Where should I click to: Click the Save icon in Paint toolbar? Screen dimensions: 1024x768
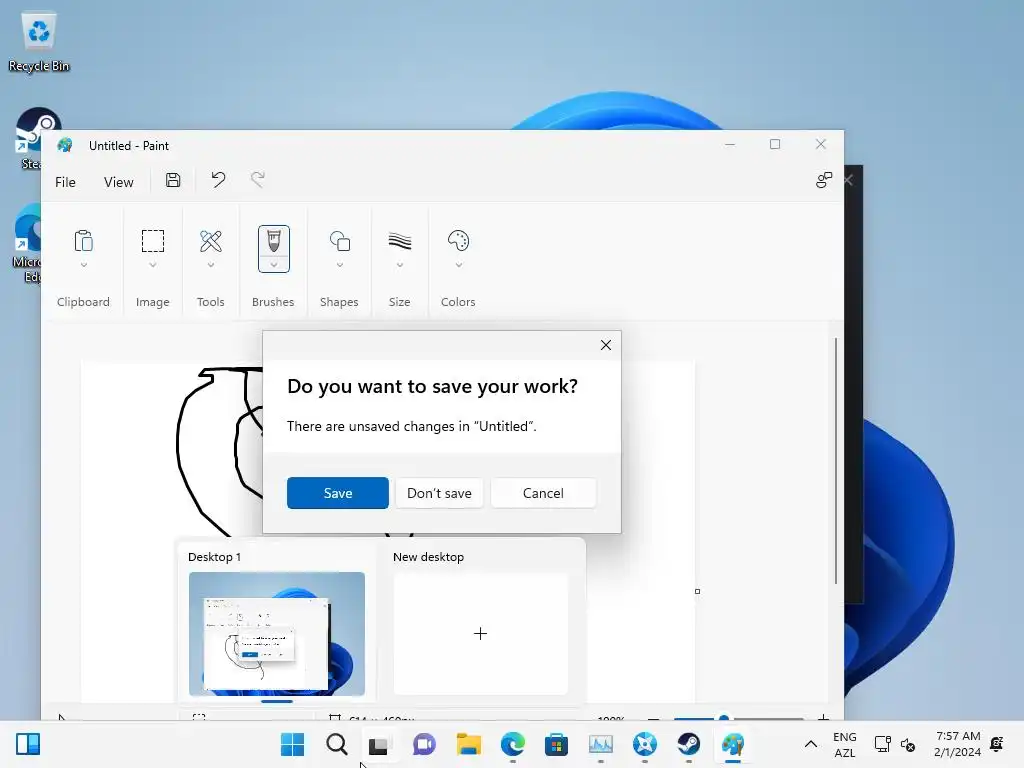pyautogui.click(x=173, y=180)
